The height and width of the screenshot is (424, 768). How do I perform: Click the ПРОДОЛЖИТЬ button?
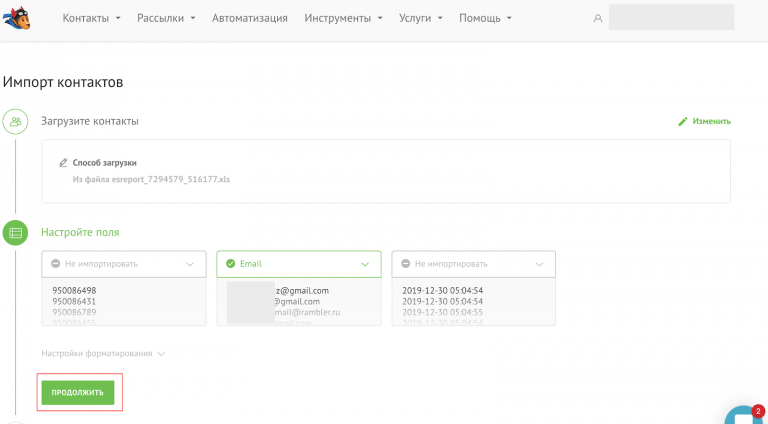[78, 393]
